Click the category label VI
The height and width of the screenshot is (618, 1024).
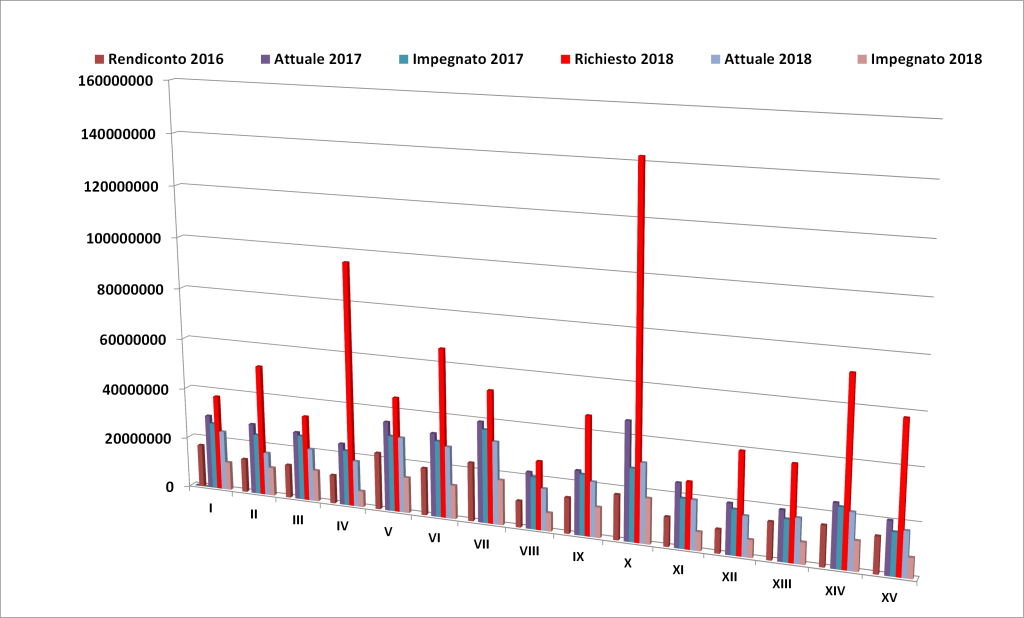434,538
